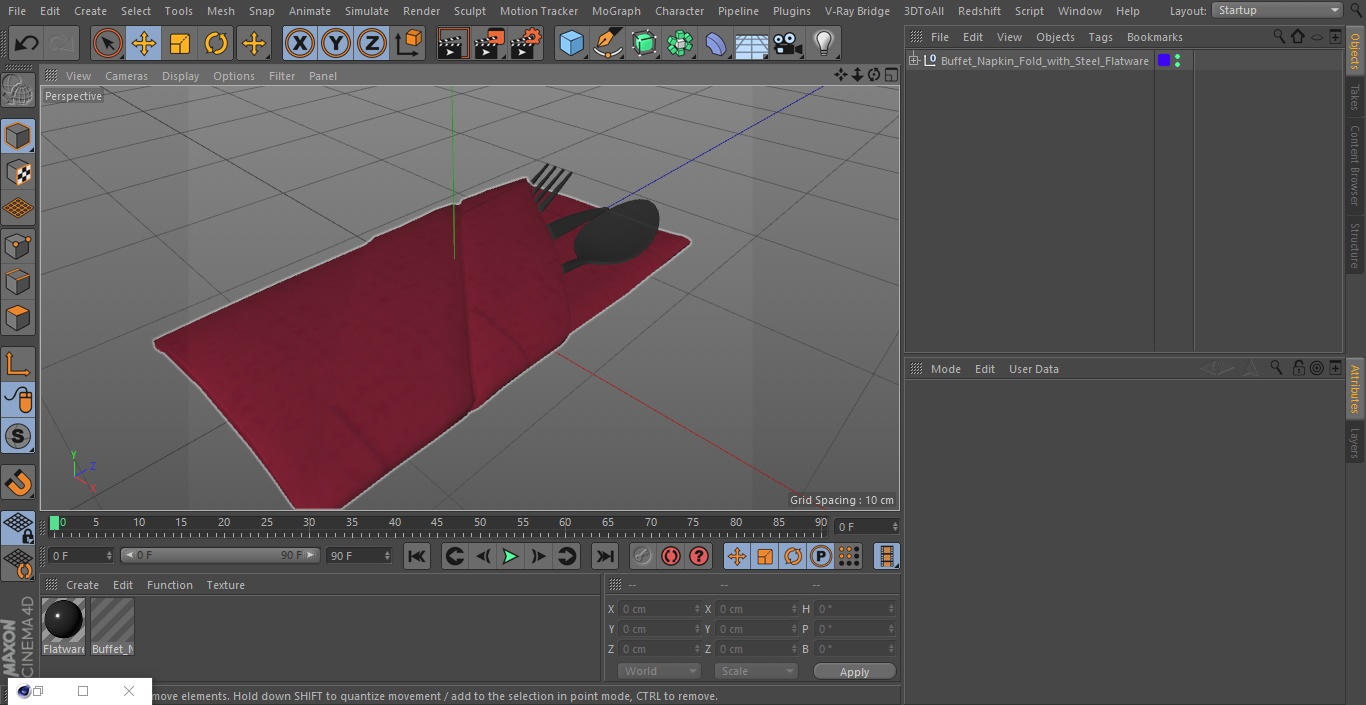Toggle visibility dots of Buffet_Napkin object
The width and height of the screenshot is (1366, 705).
(x=1177, y=61)
